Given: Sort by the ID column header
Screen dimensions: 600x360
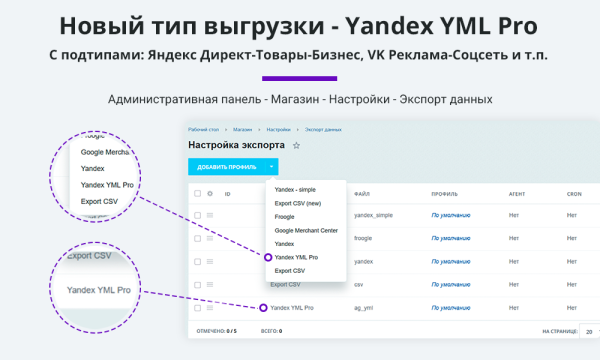Looking at the screenshot, I should point(227,194).
